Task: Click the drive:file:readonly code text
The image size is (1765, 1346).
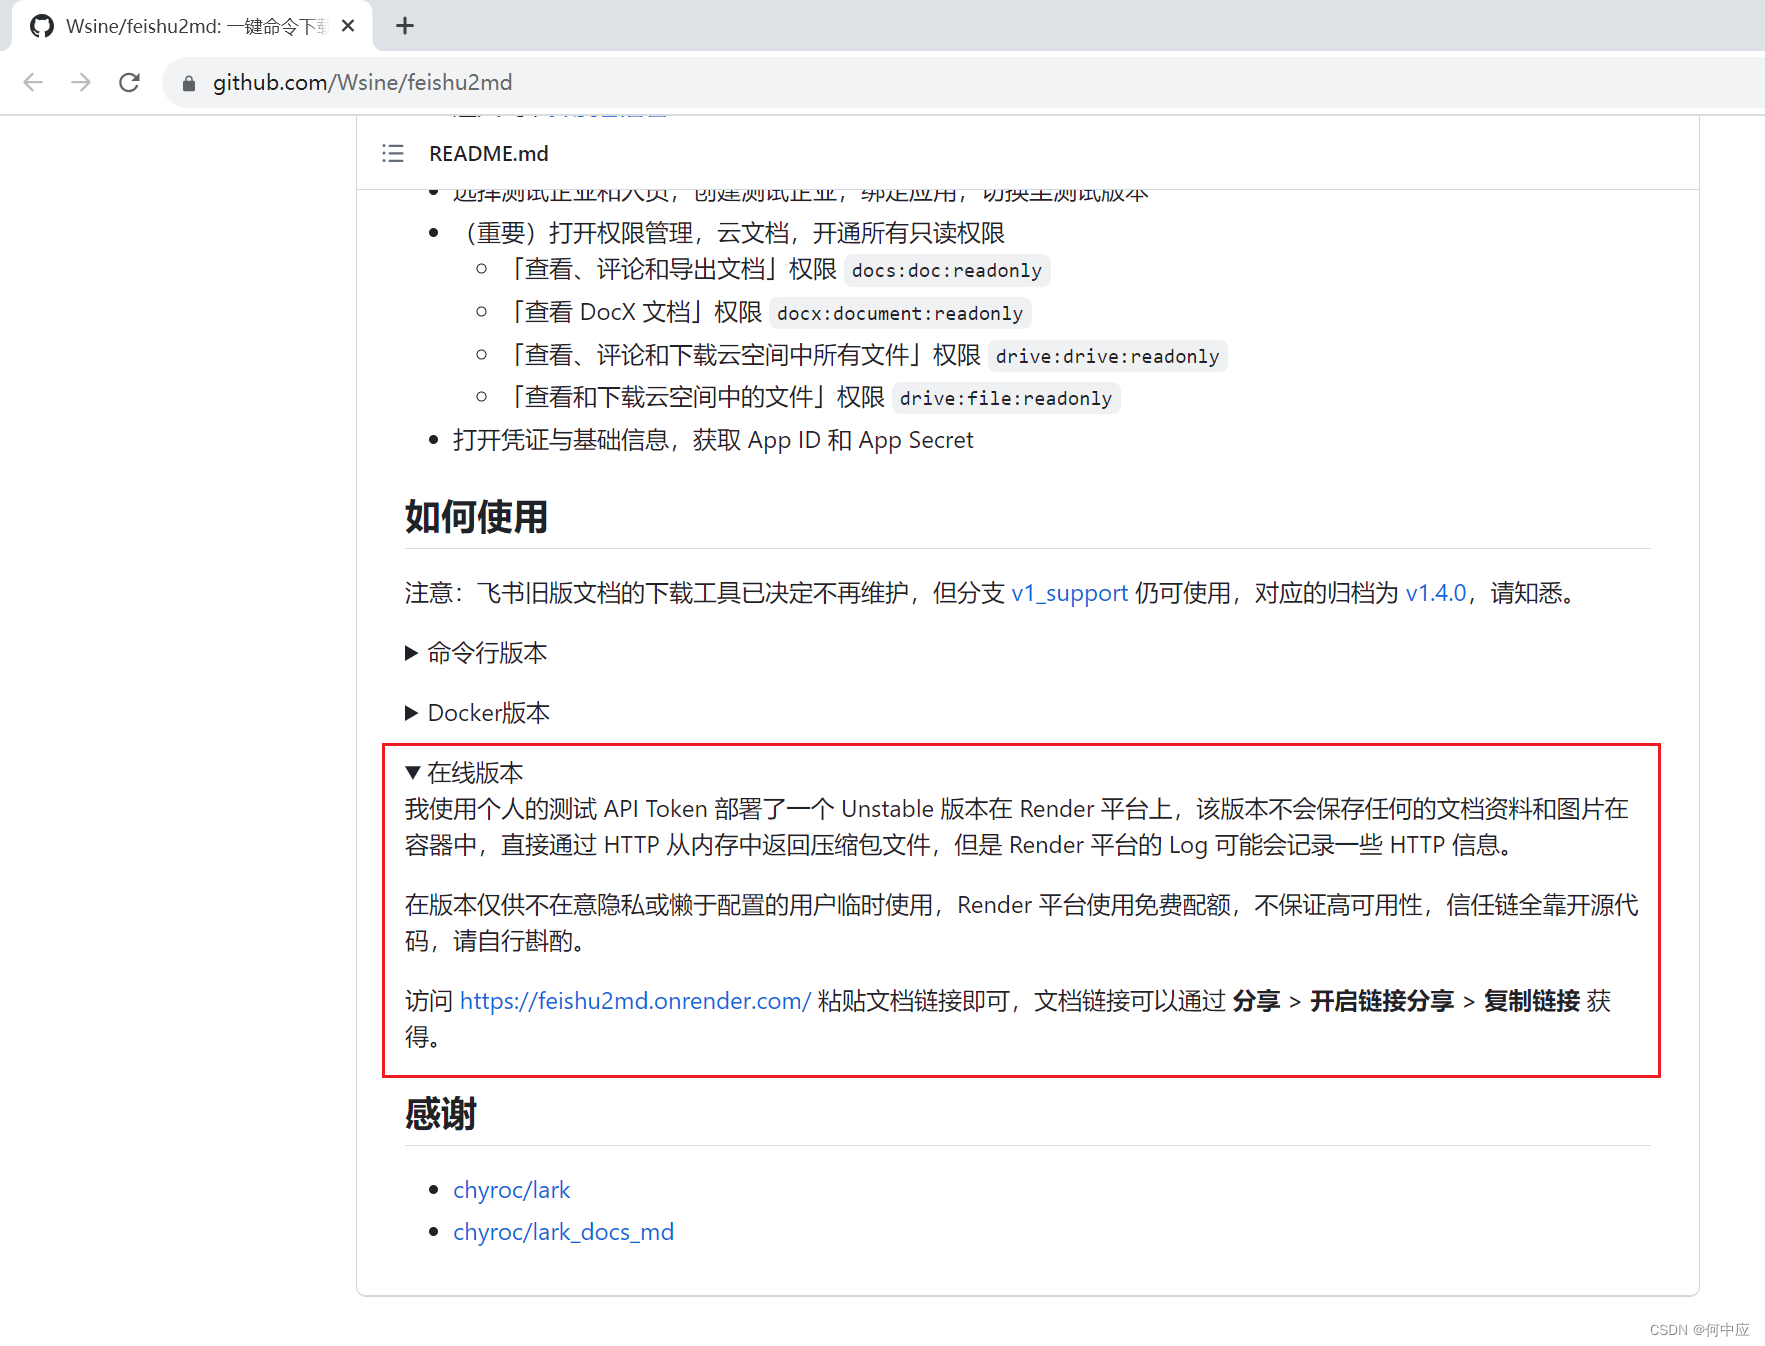Action: 1005,398
